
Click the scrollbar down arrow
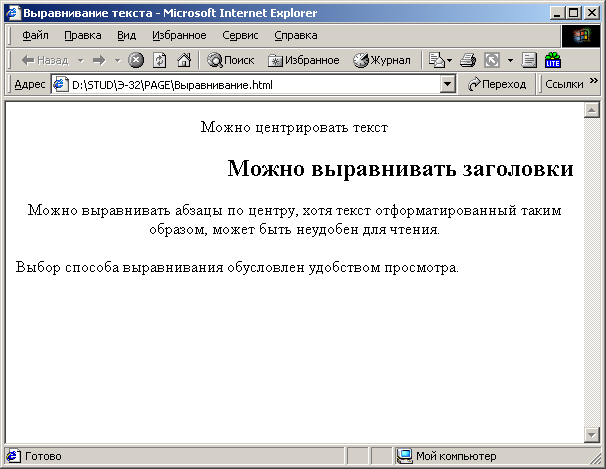click(591, 435)
